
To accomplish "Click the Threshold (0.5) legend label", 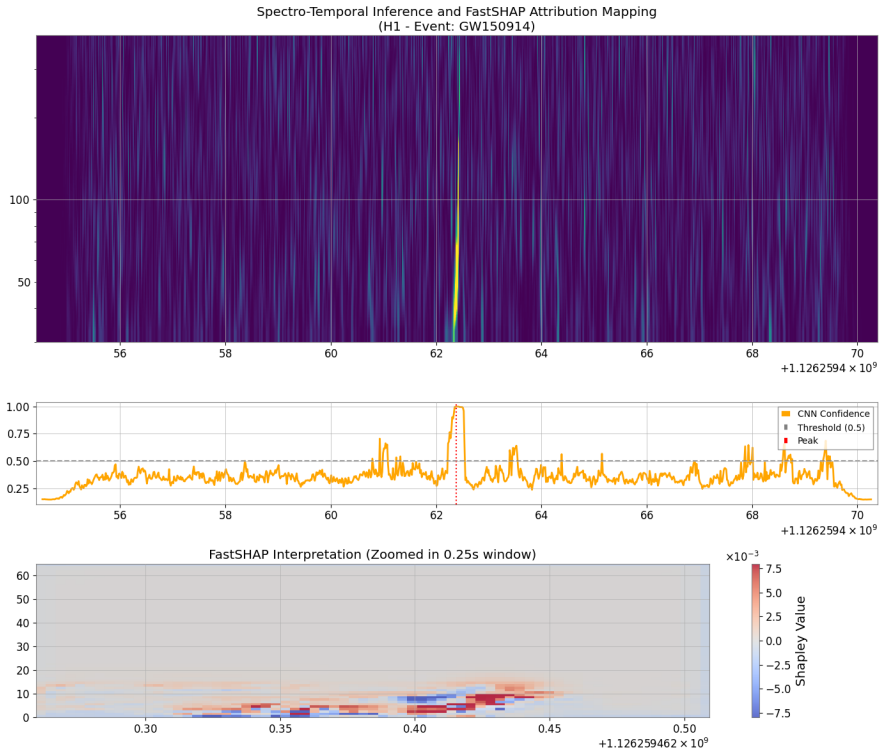I will click(x=831, y=428).
